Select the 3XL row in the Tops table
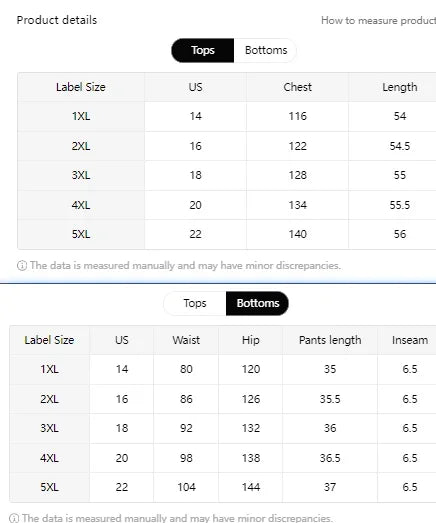436x523 pixels. point(227,175)
